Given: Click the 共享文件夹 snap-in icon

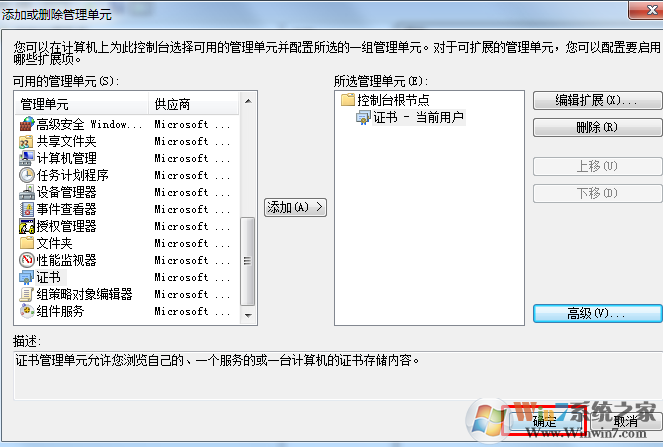Looking at the screenshot, I should tap(27, 141).
